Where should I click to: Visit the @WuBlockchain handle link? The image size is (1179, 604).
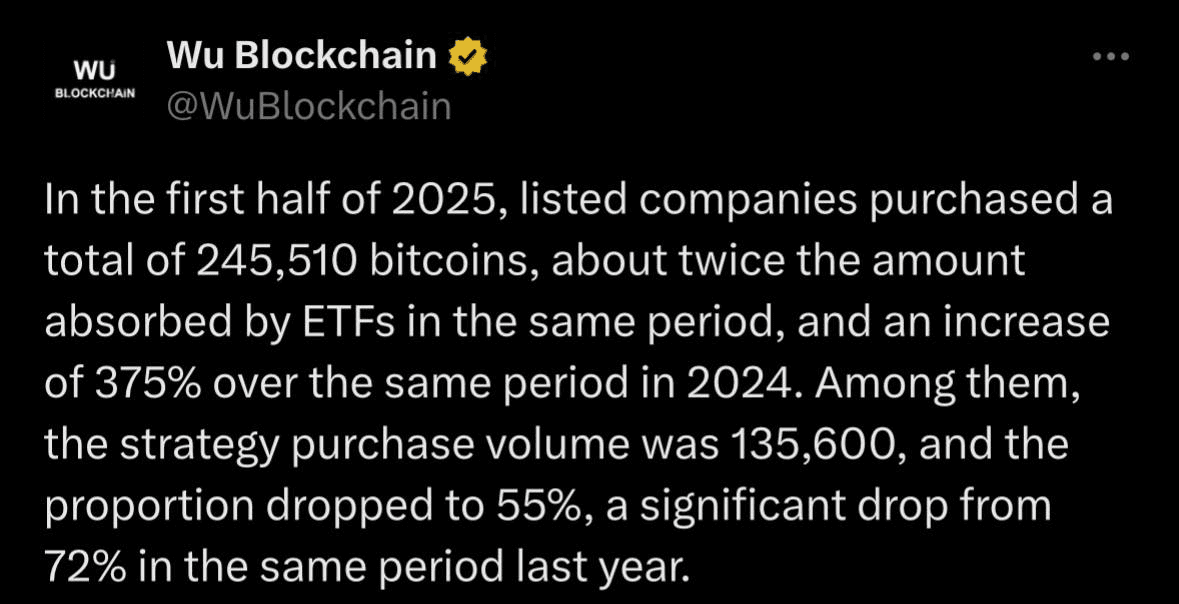(x=308, y=107)
